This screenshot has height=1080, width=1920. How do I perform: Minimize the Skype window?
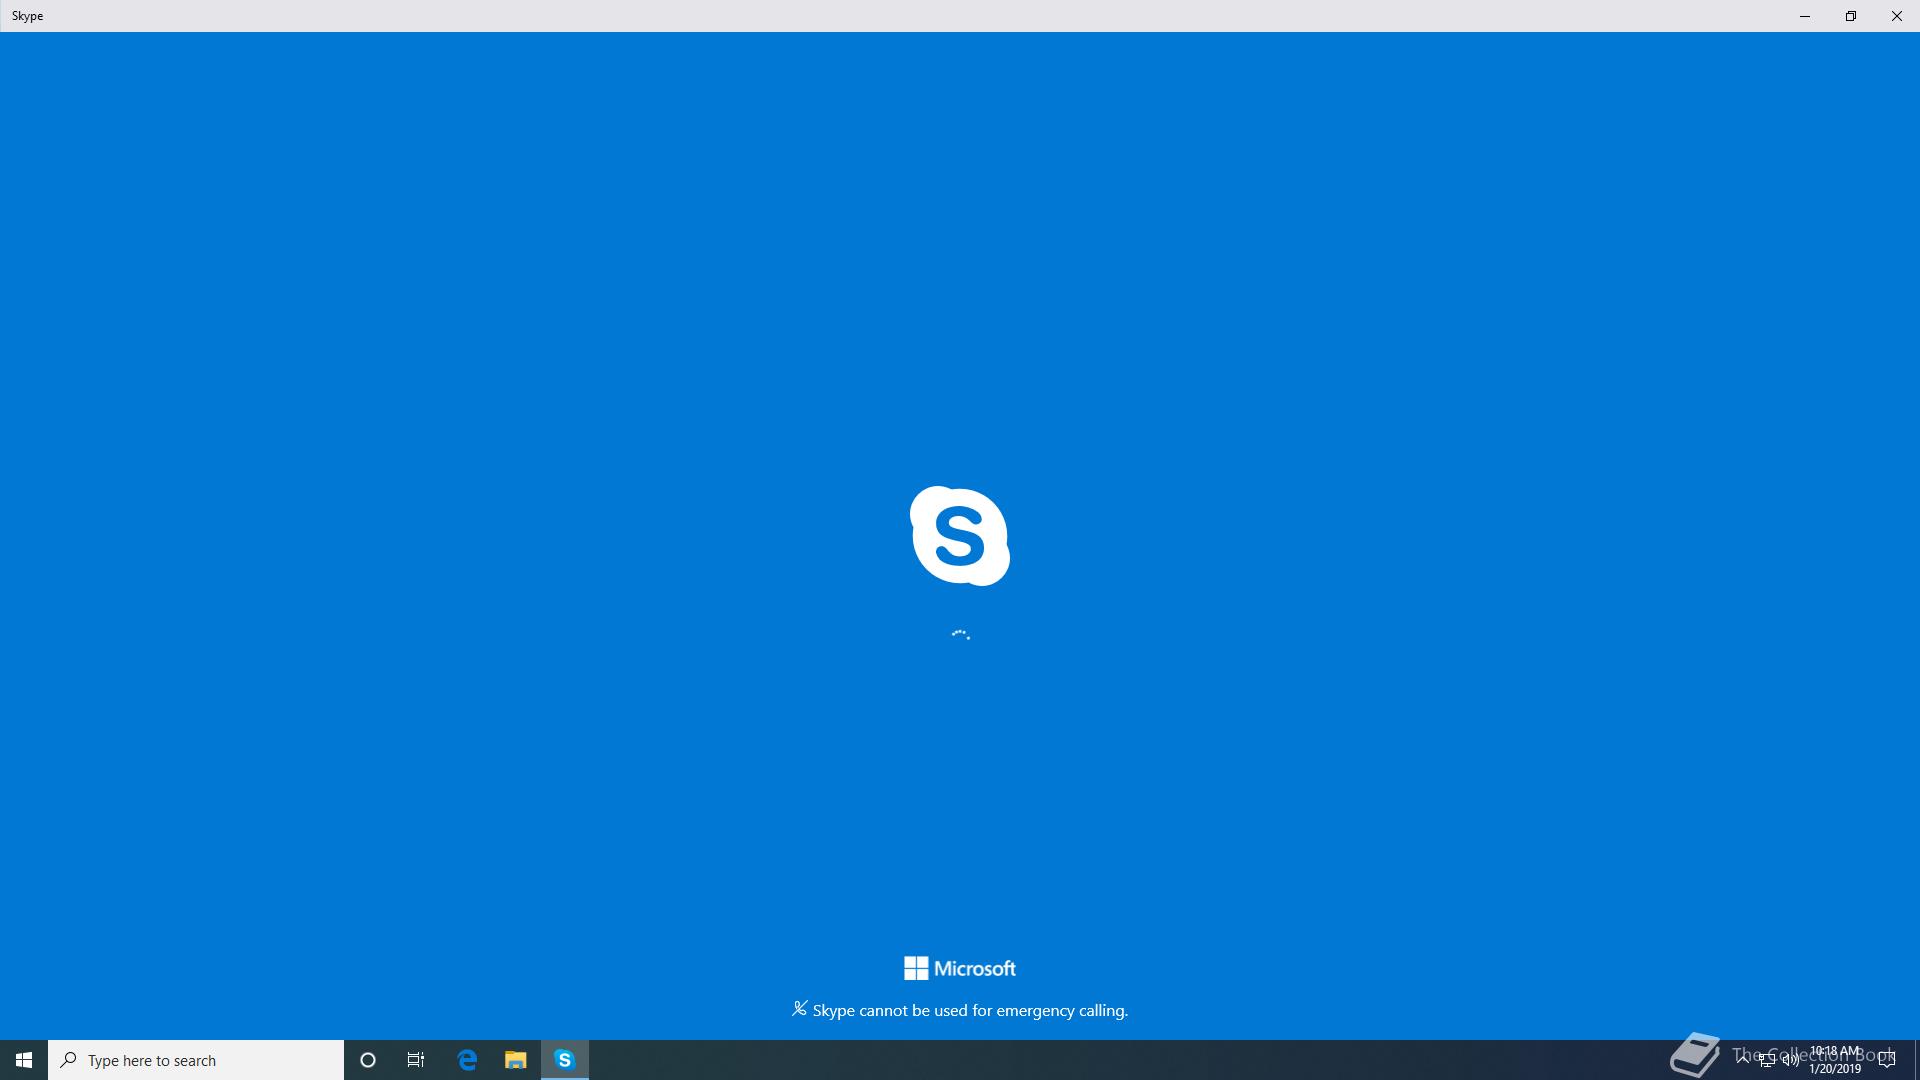click(x=1805, y=16)
